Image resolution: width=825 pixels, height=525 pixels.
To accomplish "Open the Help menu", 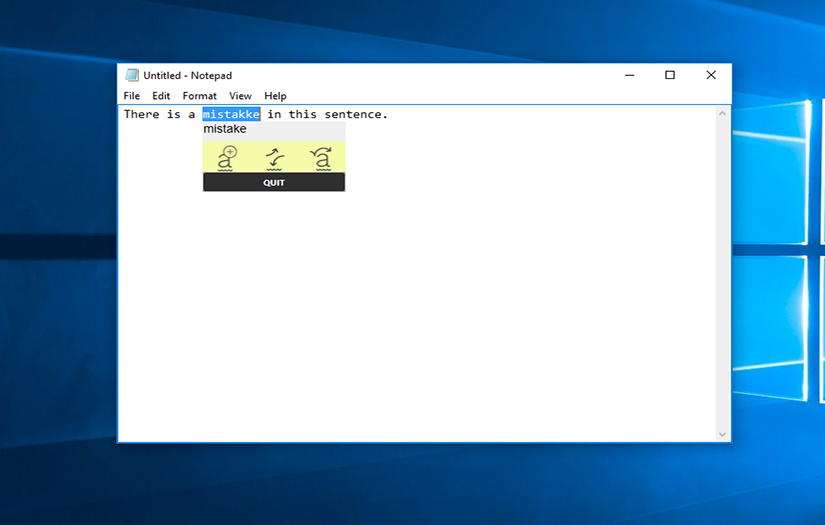I will 275,96.
